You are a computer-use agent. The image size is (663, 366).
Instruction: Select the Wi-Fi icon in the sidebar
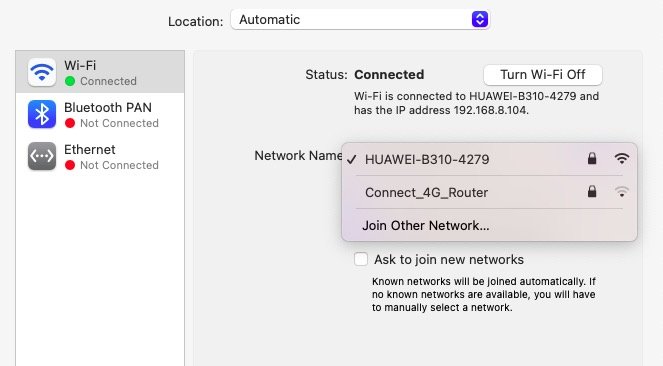coord(42,72)
